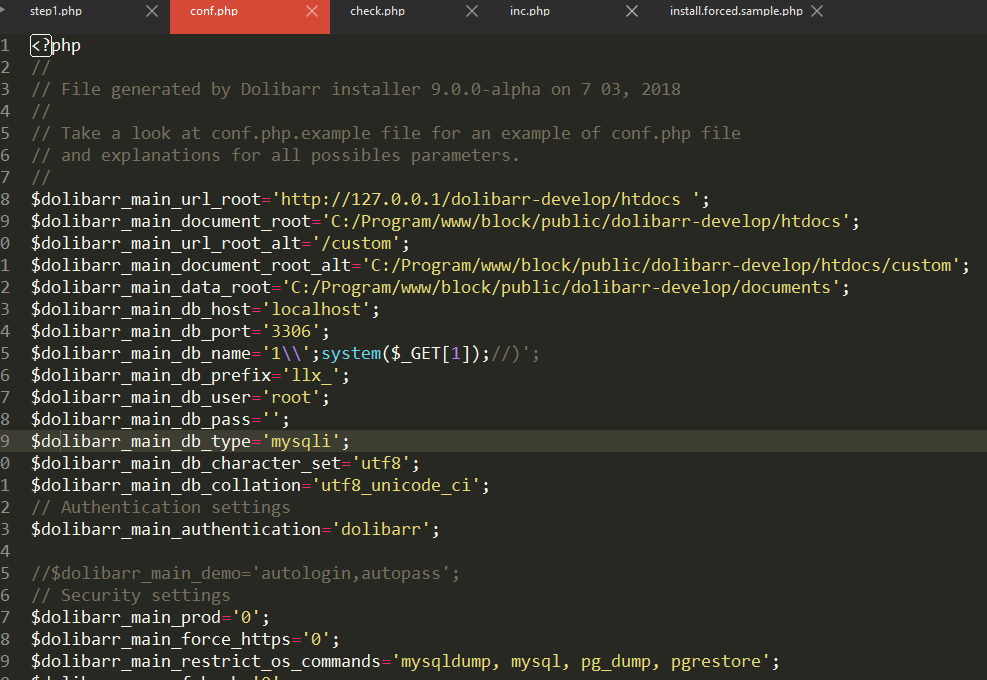
Task: Click the 'mysqli' db type value
Action: (x=301, y=441)
